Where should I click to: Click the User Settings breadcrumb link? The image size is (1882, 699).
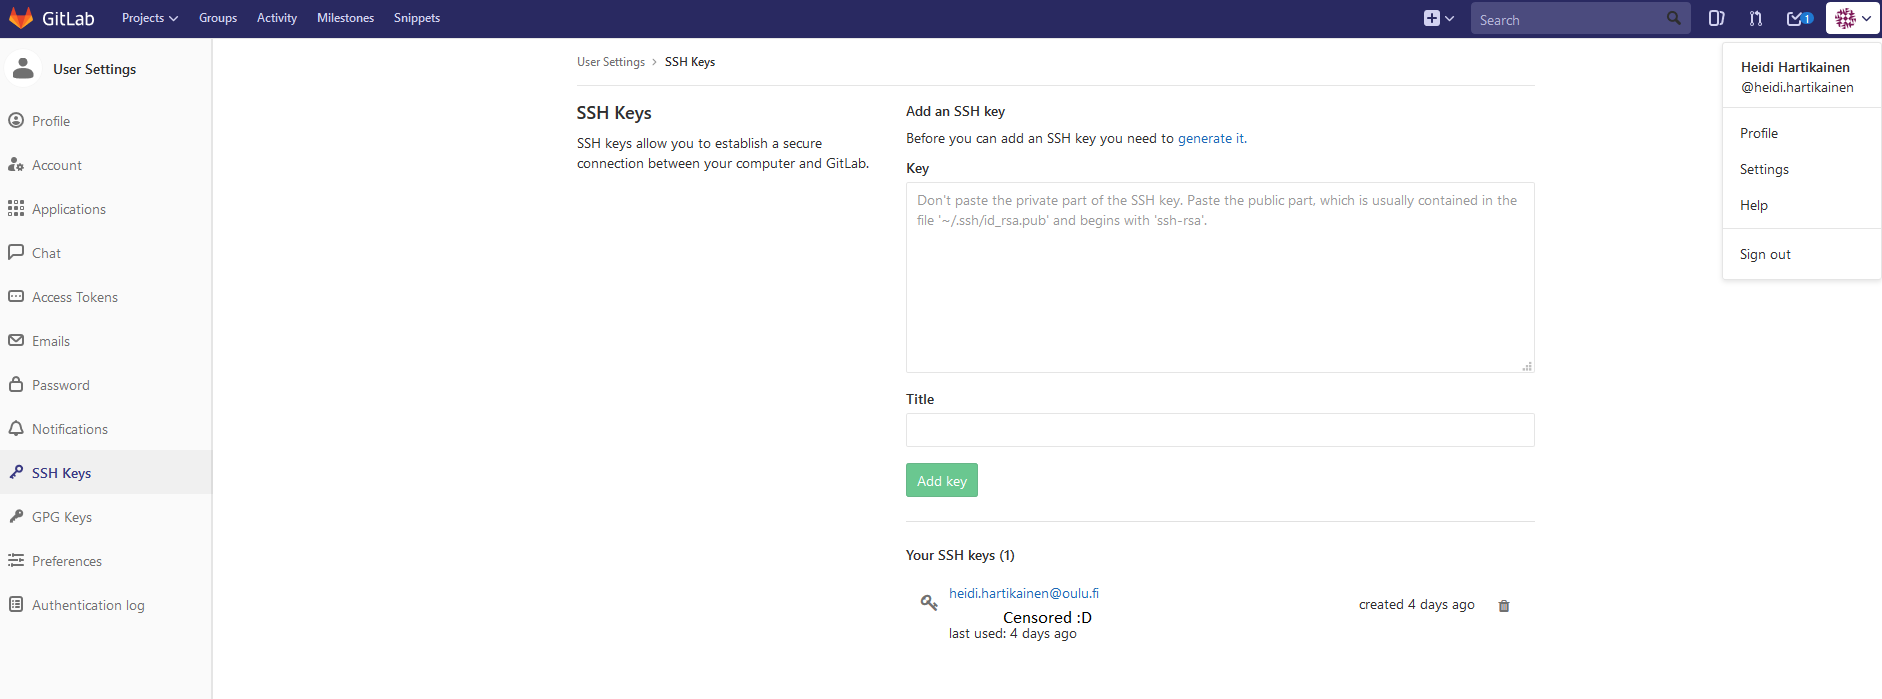[x=611, y=62]
